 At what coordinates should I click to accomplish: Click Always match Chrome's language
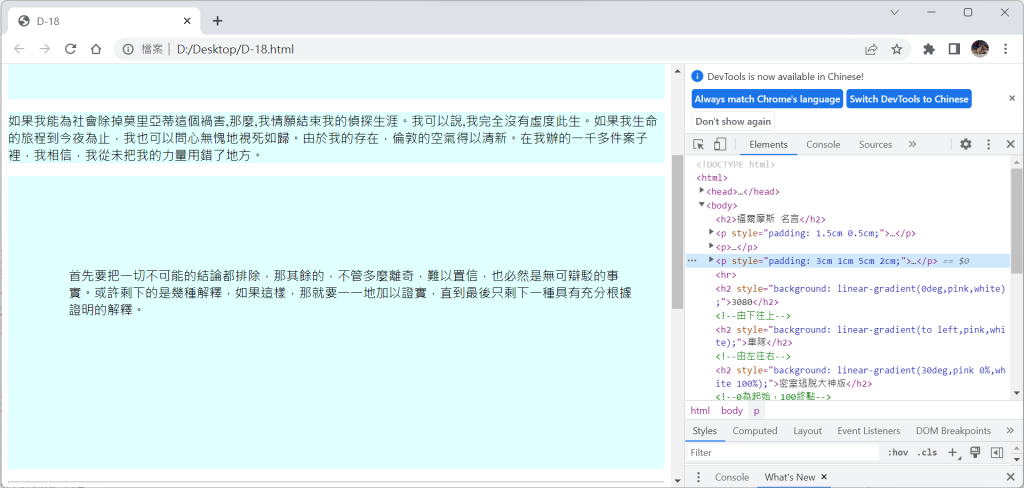point(767,99)
